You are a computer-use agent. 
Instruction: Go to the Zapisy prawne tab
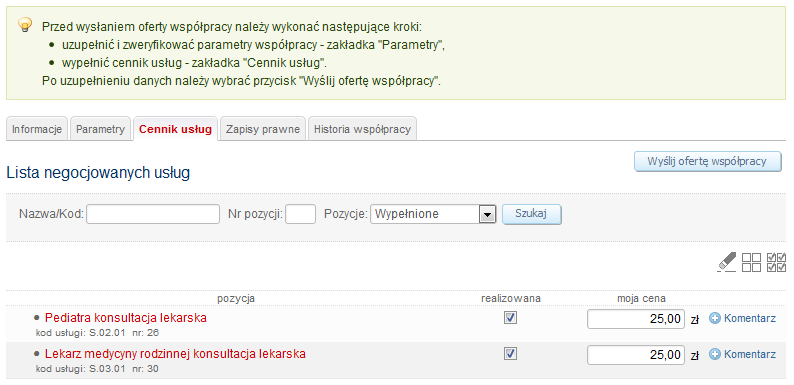point(263,129)
